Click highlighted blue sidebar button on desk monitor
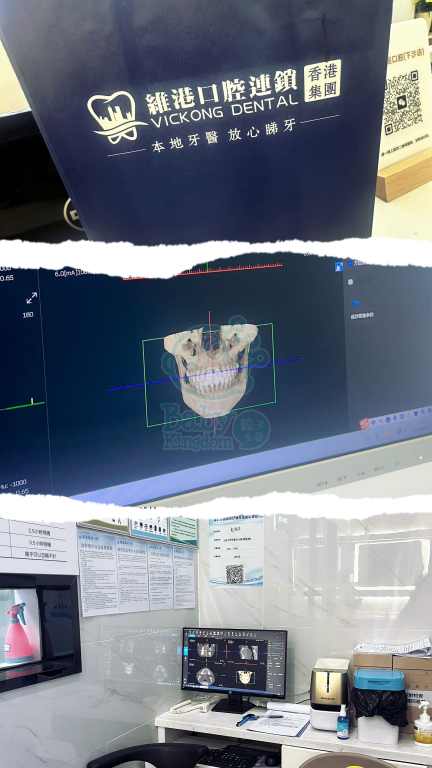 click(186, 651)
